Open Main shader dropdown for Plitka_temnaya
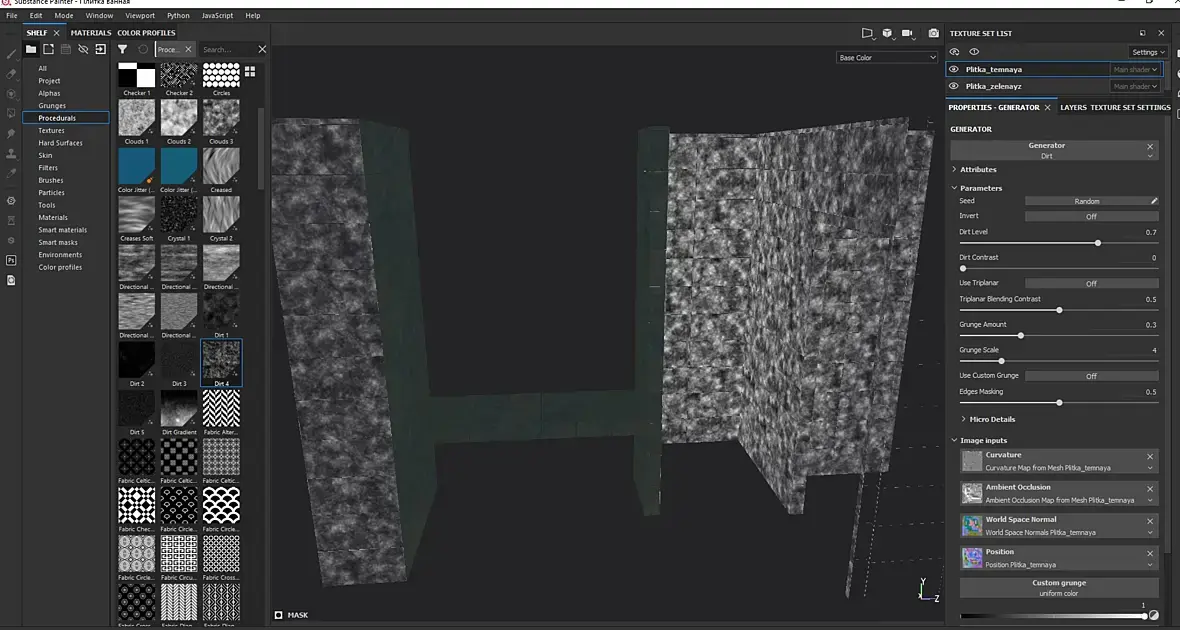 (x=1135, y=69)
